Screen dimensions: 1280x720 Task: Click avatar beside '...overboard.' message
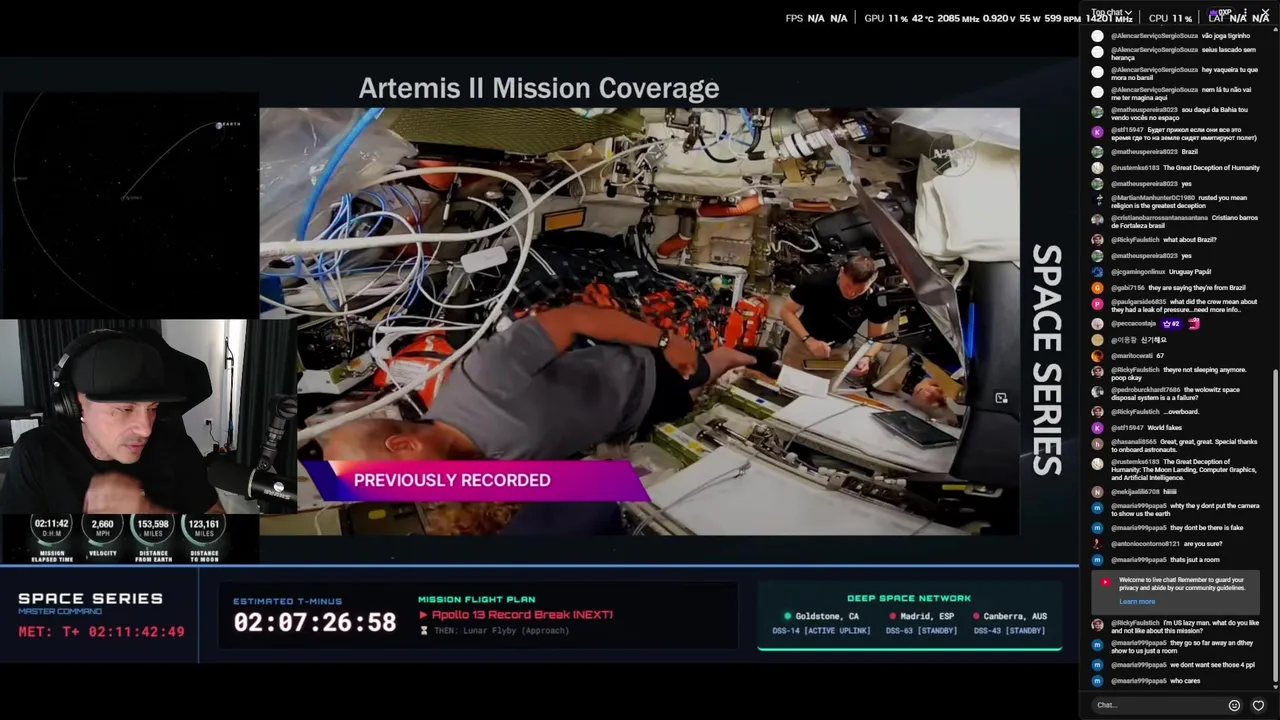pos(1097,412)
